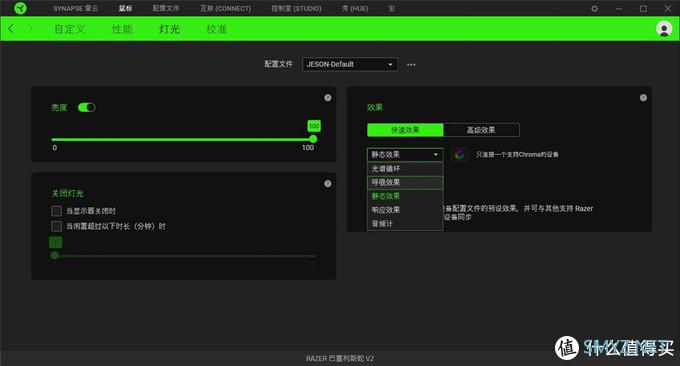Click the Chroma color wheel icon

(x=459, y=154)
